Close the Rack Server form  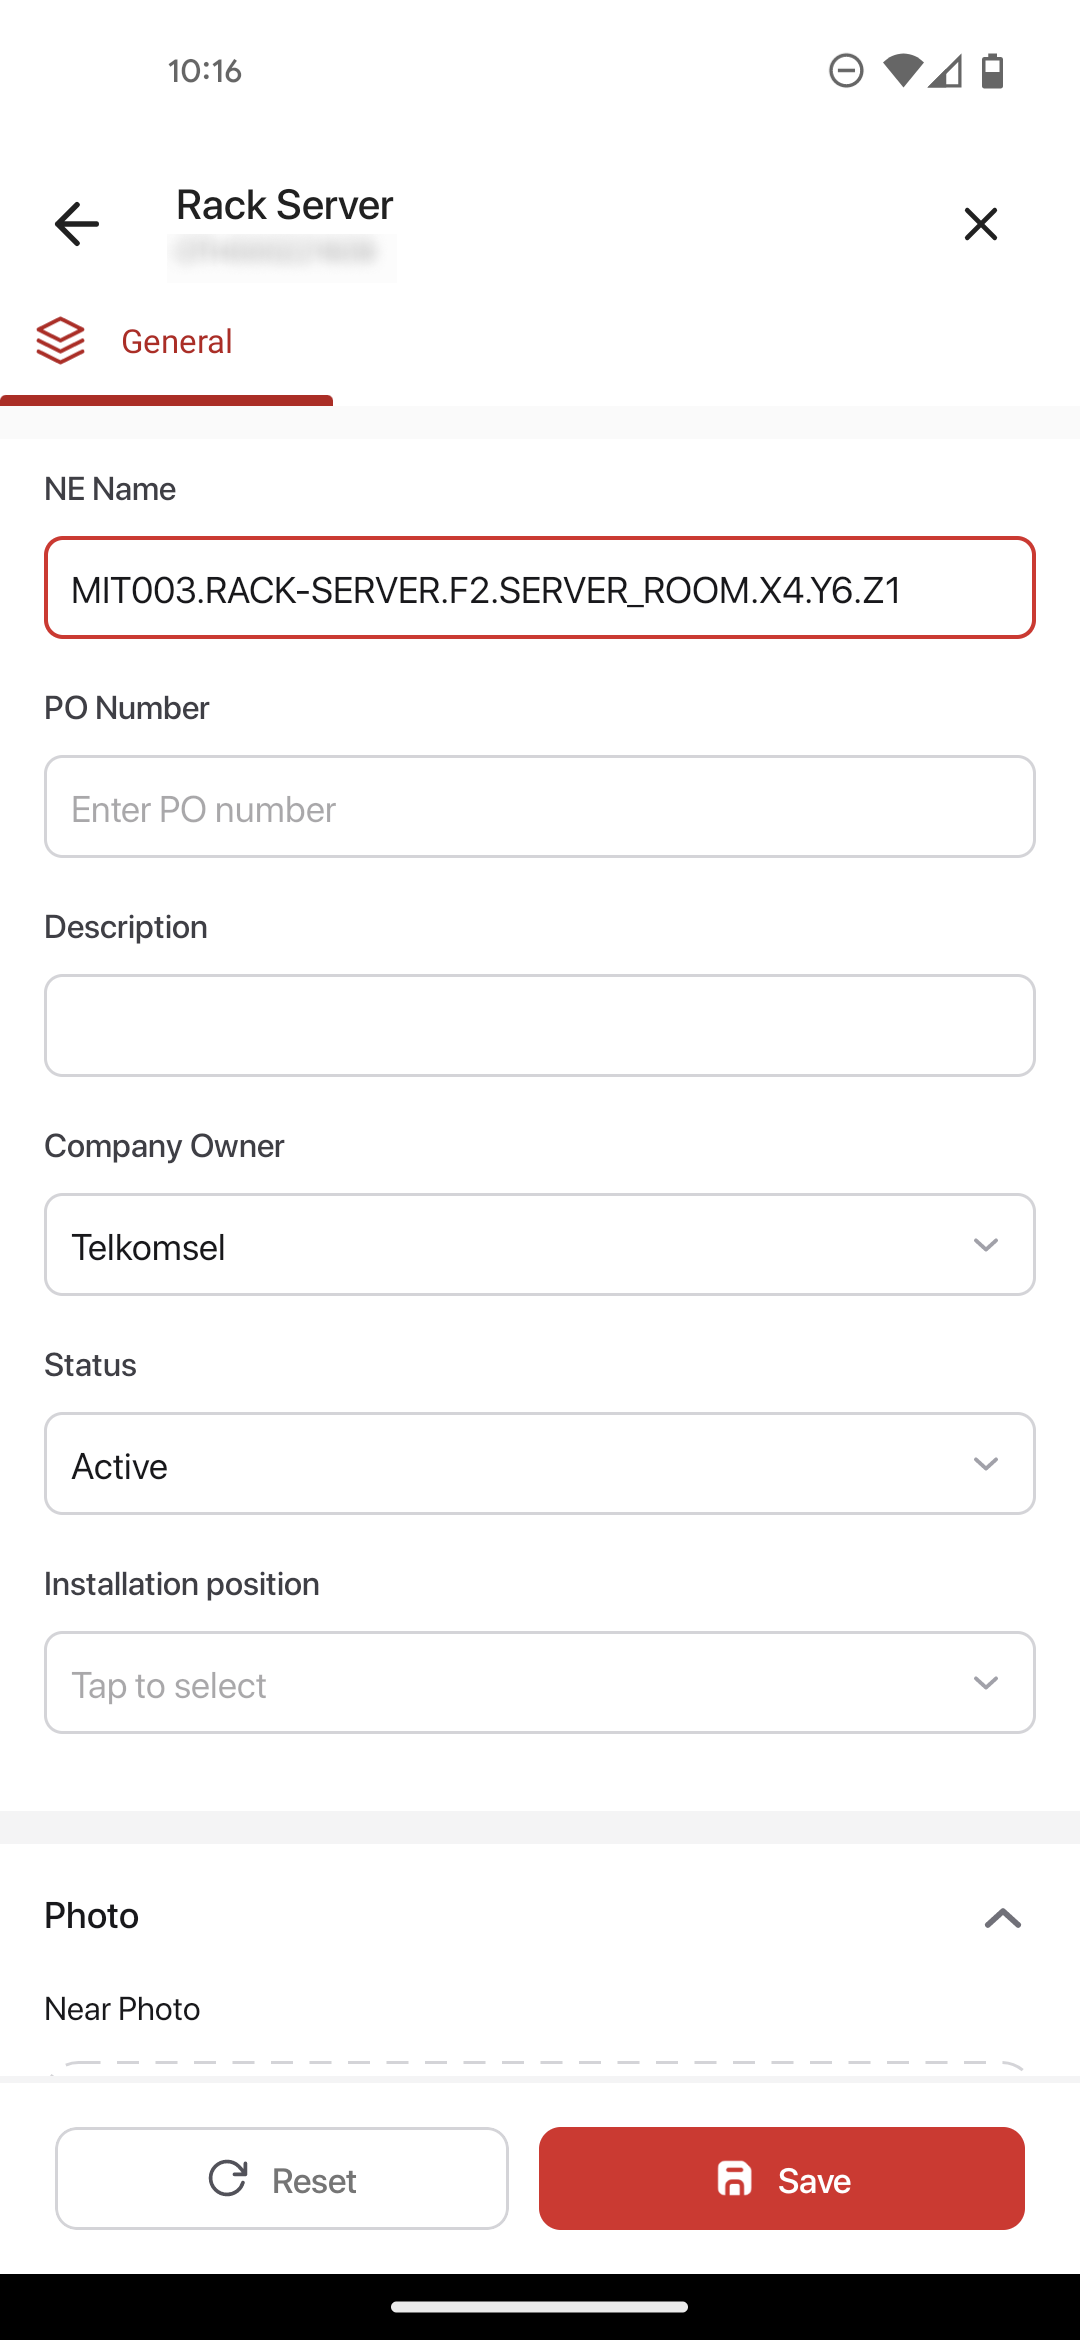pyautogui.click(x=980, y=224)
